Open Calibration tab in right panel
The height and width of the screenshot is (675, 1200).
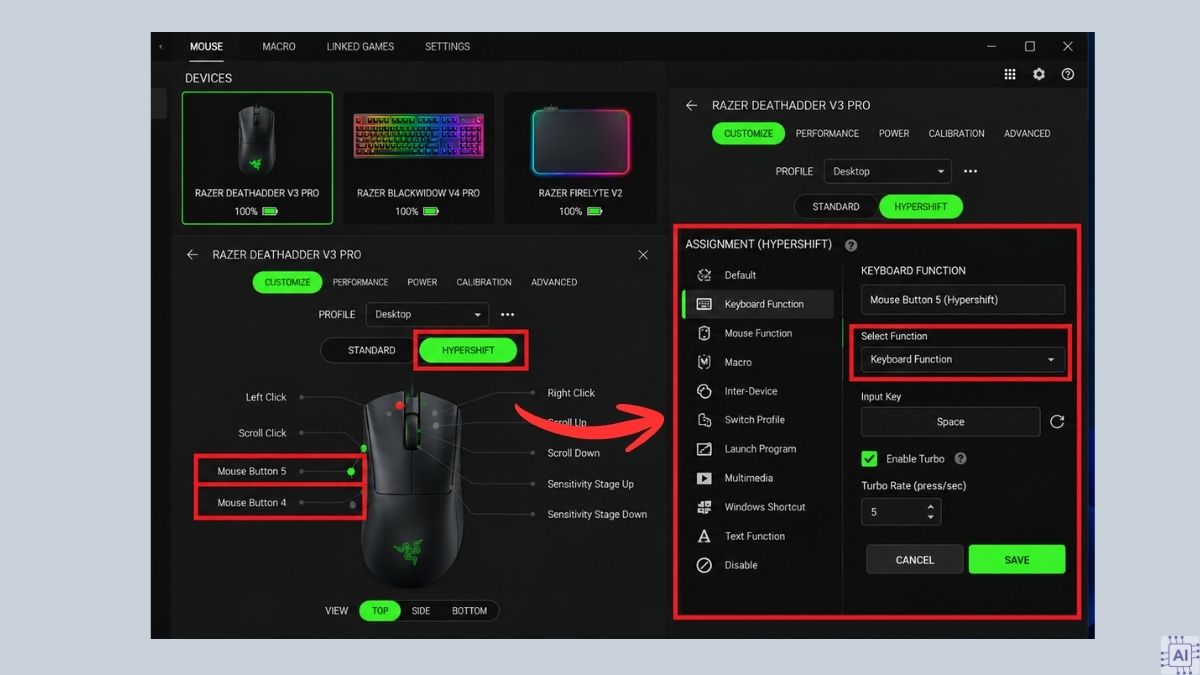(956, 133)
